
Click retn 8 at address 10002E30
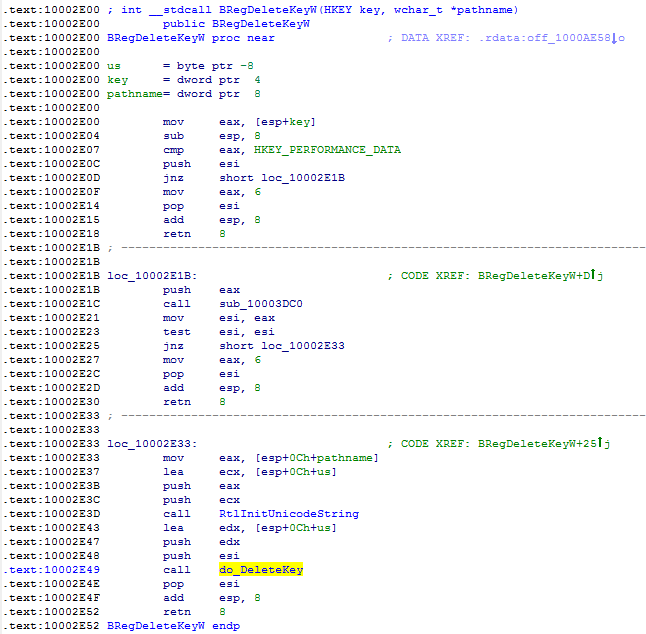click(194, 402)
